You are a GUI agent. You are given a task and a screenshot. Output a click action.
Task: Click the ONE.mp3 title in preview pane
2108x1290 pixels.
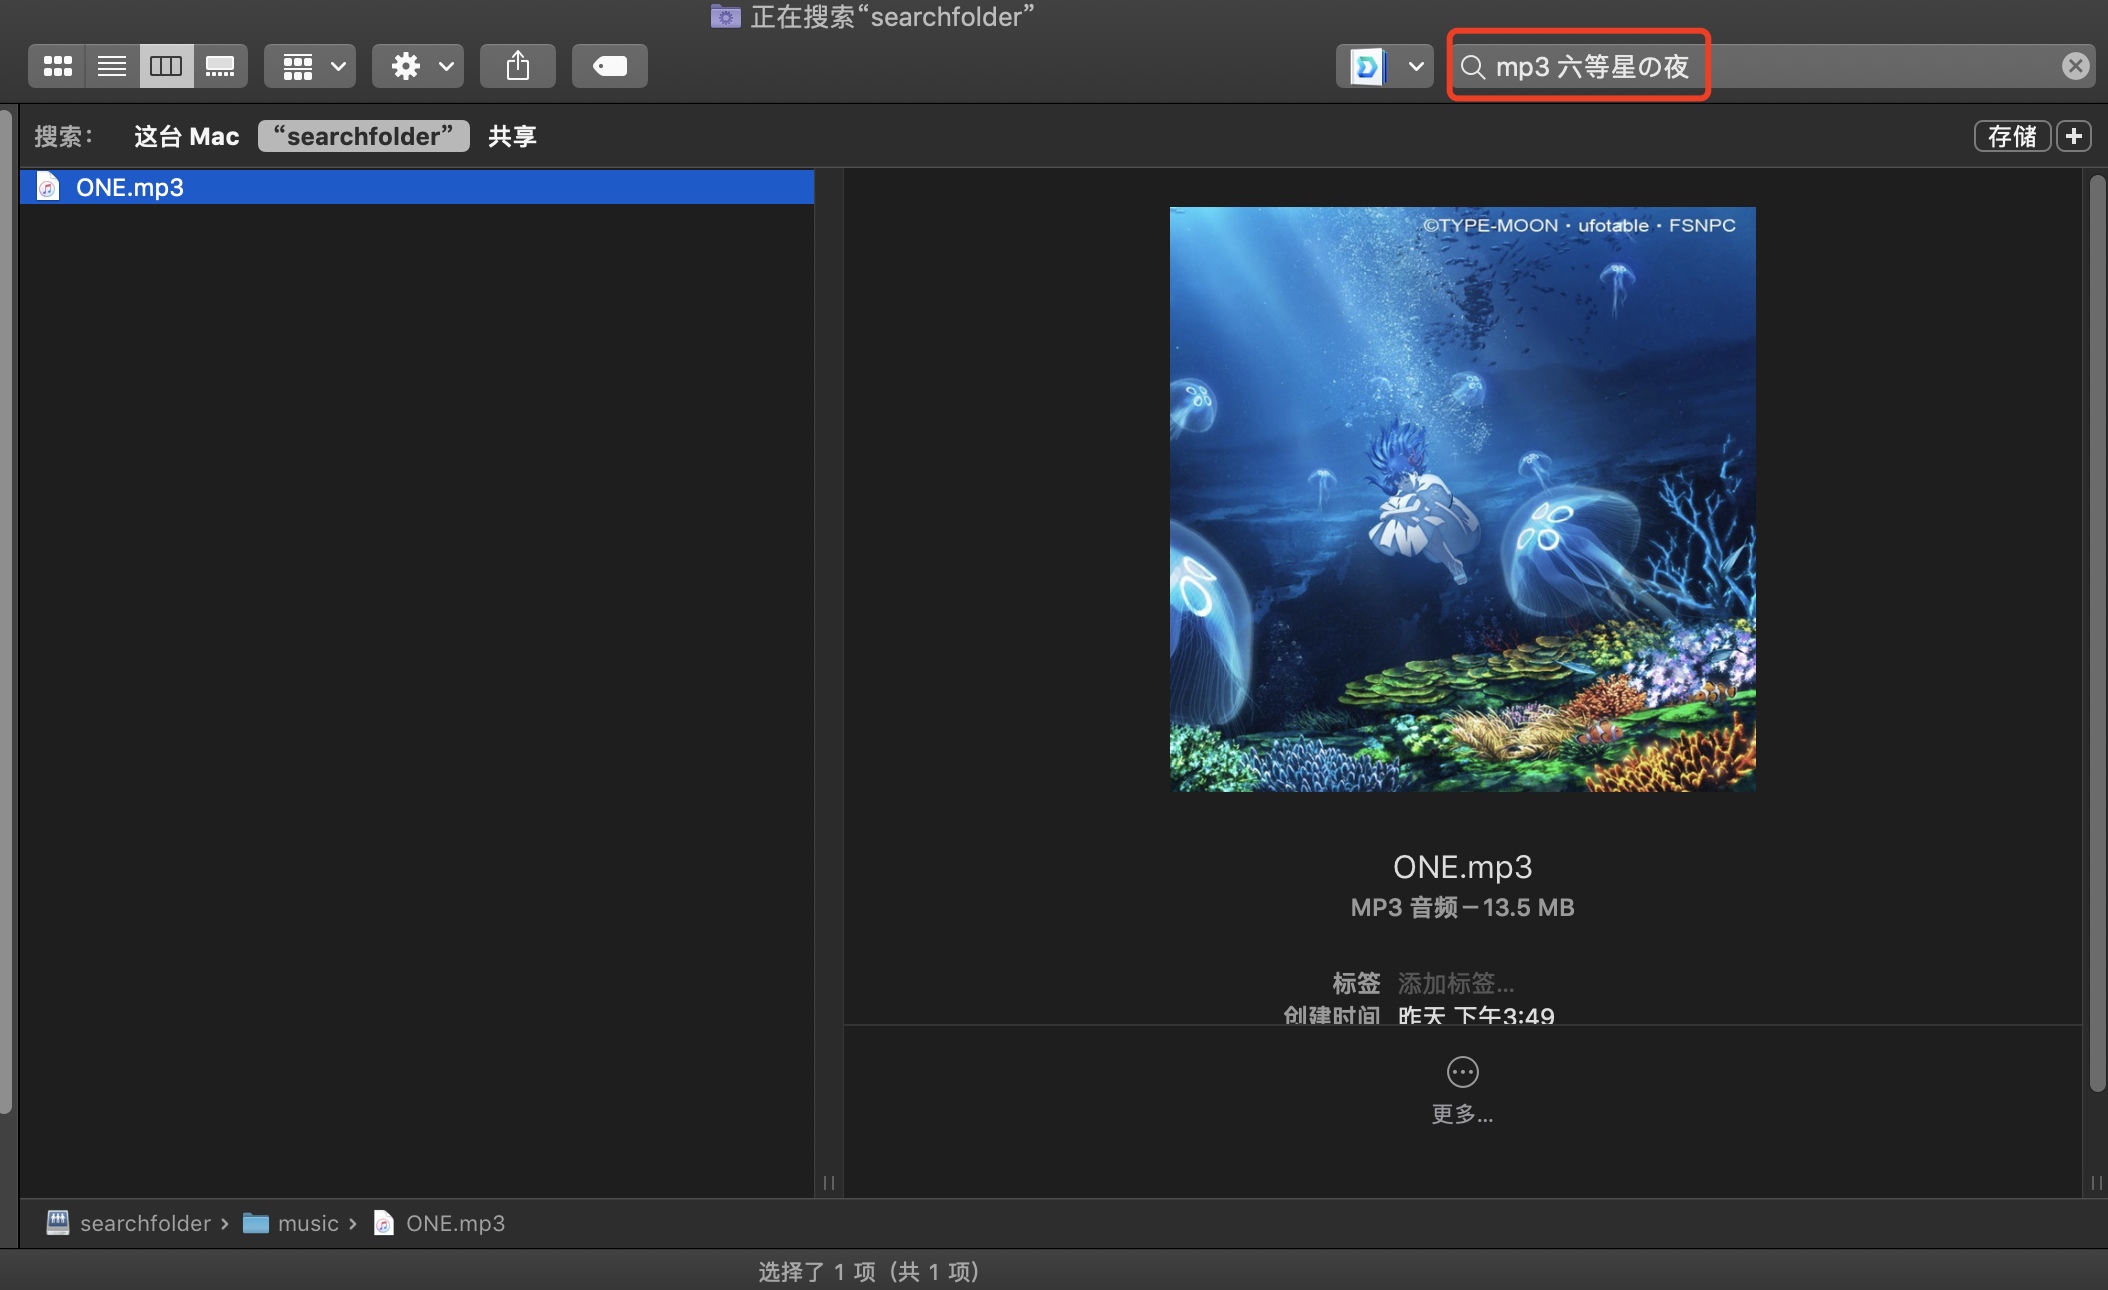[1462, 867]
